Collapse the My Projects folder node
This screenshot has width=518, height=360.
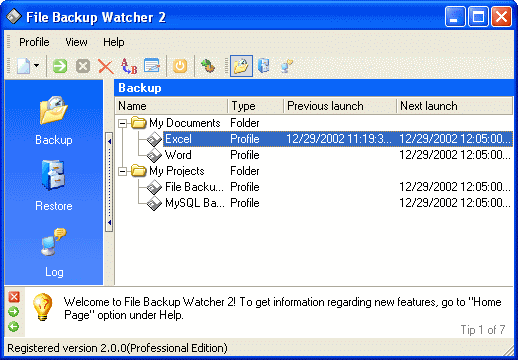(x=123, y=172)
